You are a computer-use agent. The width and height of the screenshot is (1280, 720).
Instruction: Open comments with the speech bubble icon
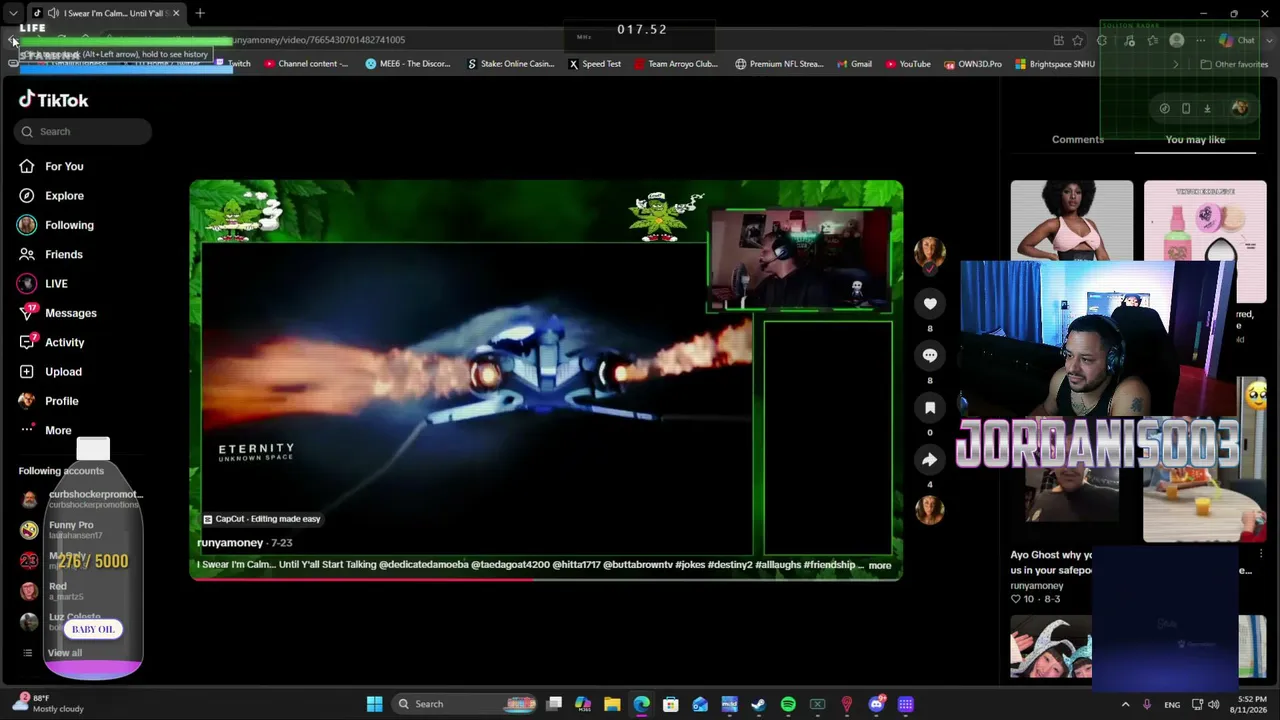930,355
